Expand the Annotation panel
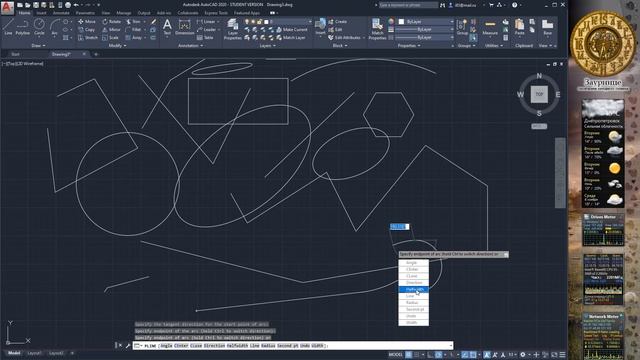The image size is (640, 360). [x=191, y=46]
